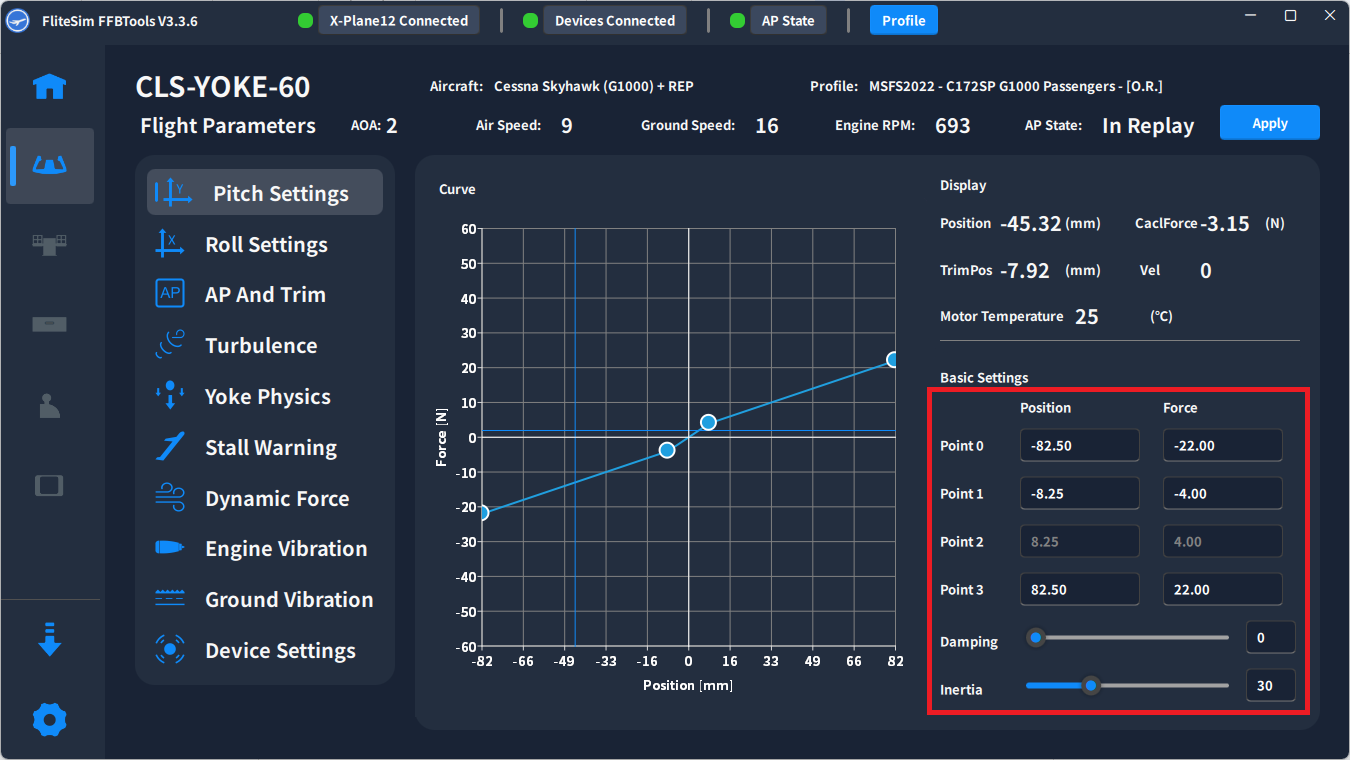Click the Roll Settings X-axis icon
1350x760 pixels.
(170, 243)
